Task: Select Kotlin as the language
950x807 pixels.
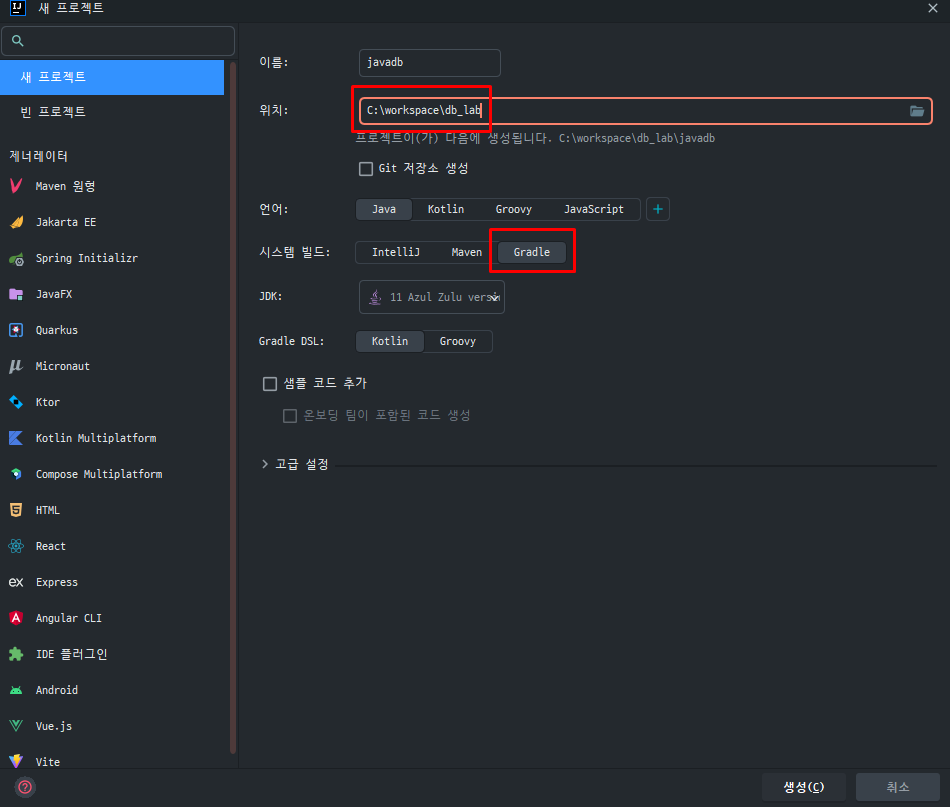Action: tap(446, 210)
